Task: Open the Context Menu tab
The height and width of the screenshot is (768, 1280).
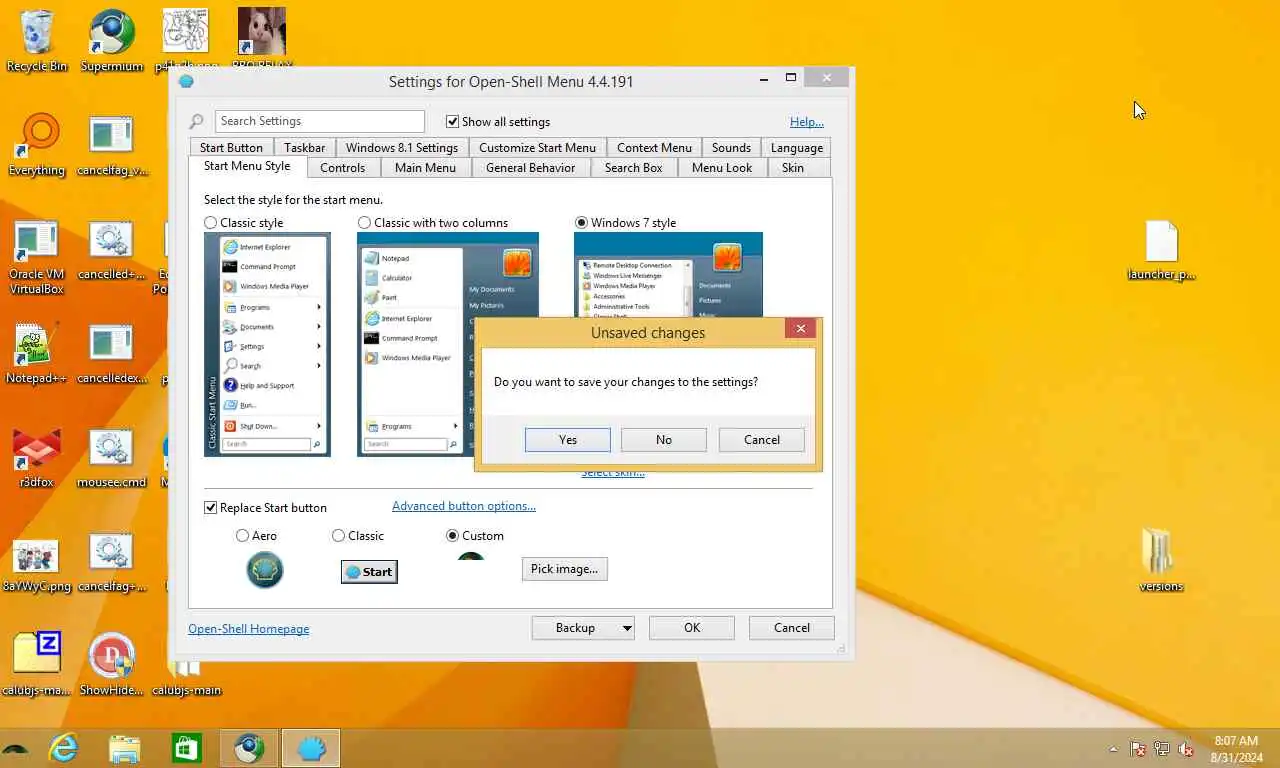Action: pyautogui.click(x=654, y=147)
